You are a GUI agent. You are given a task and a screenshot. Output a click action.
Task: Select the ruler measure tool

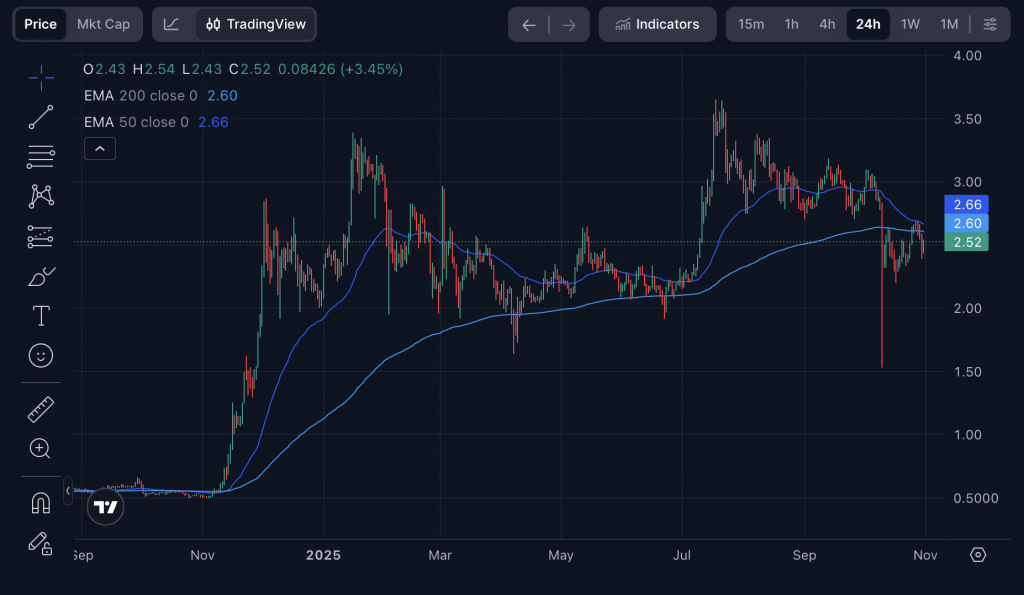[41, 409]
